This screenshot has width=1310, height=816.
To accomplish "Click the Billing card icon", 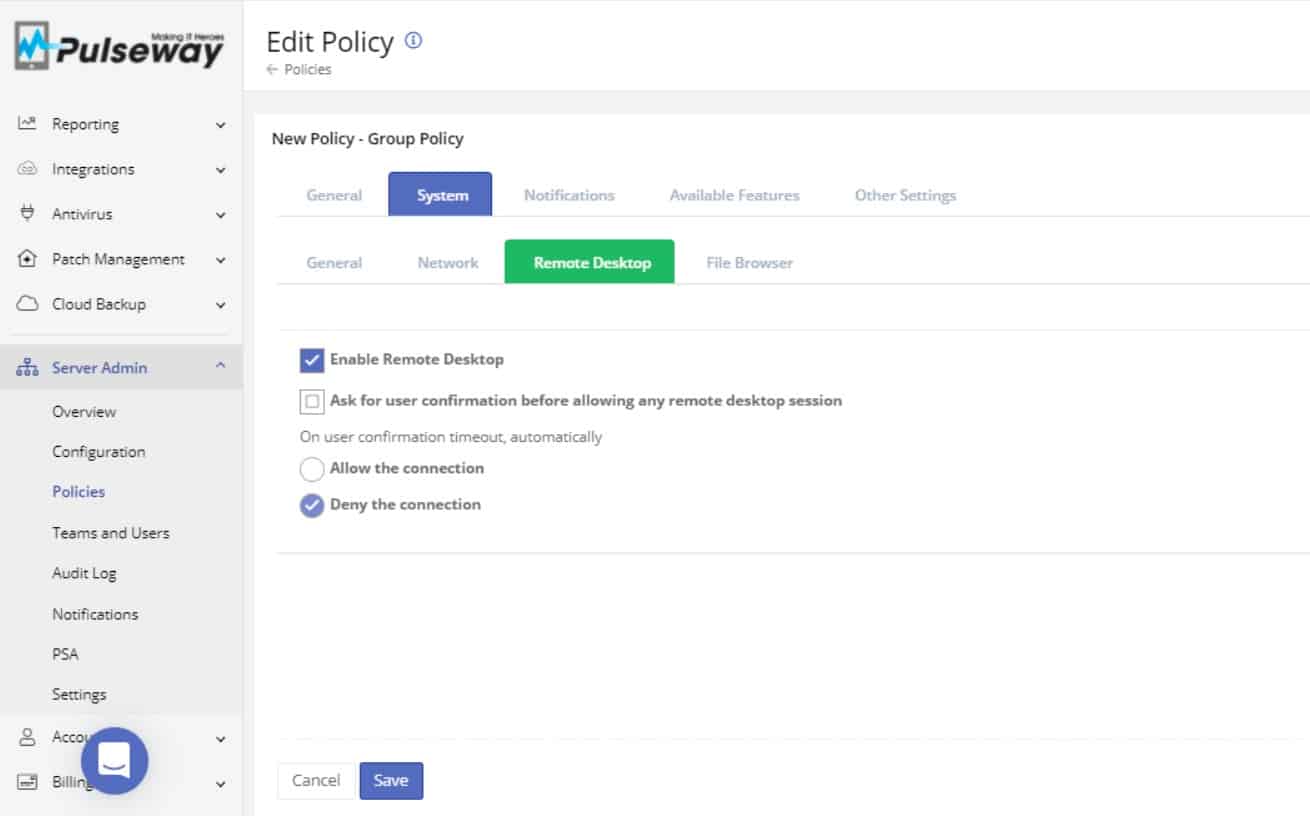I will point(28,782).
